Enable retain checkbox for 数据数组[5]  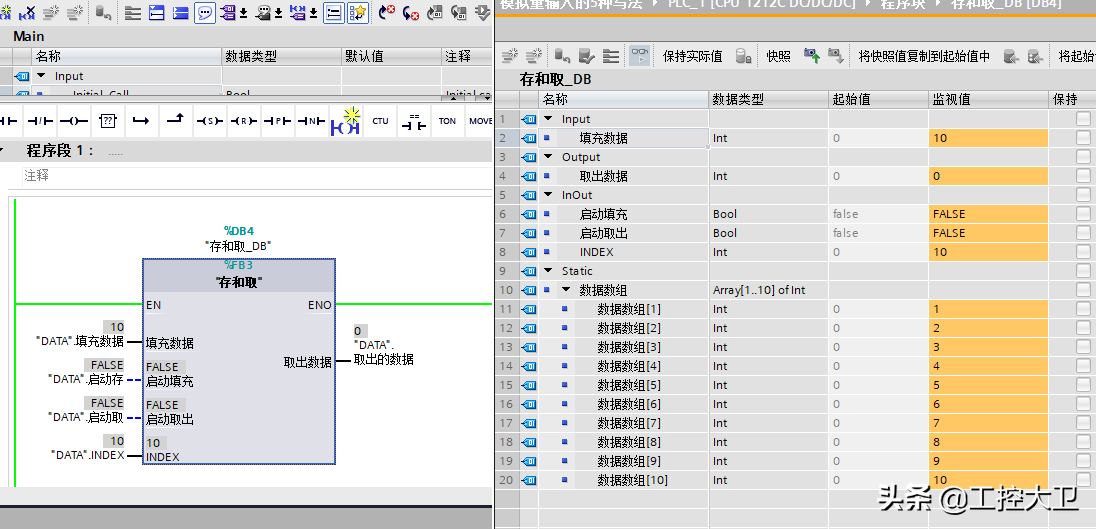pos(1083,385)
